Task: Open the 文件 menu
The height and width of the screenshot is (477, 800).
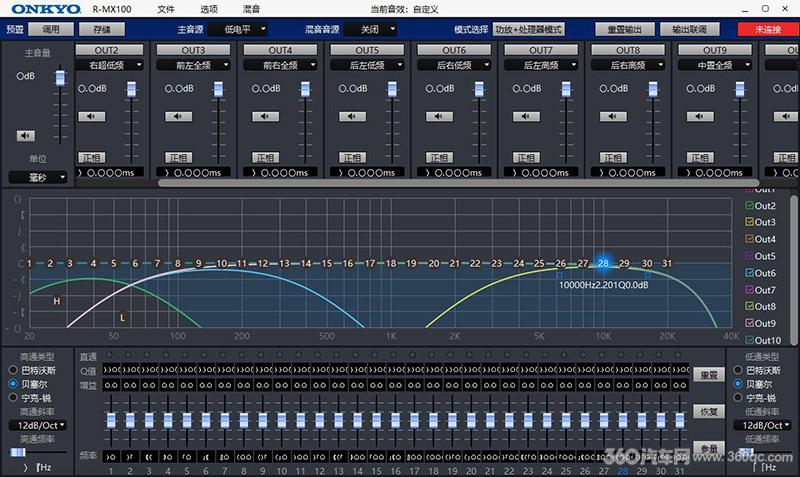Action: (166, 9)
